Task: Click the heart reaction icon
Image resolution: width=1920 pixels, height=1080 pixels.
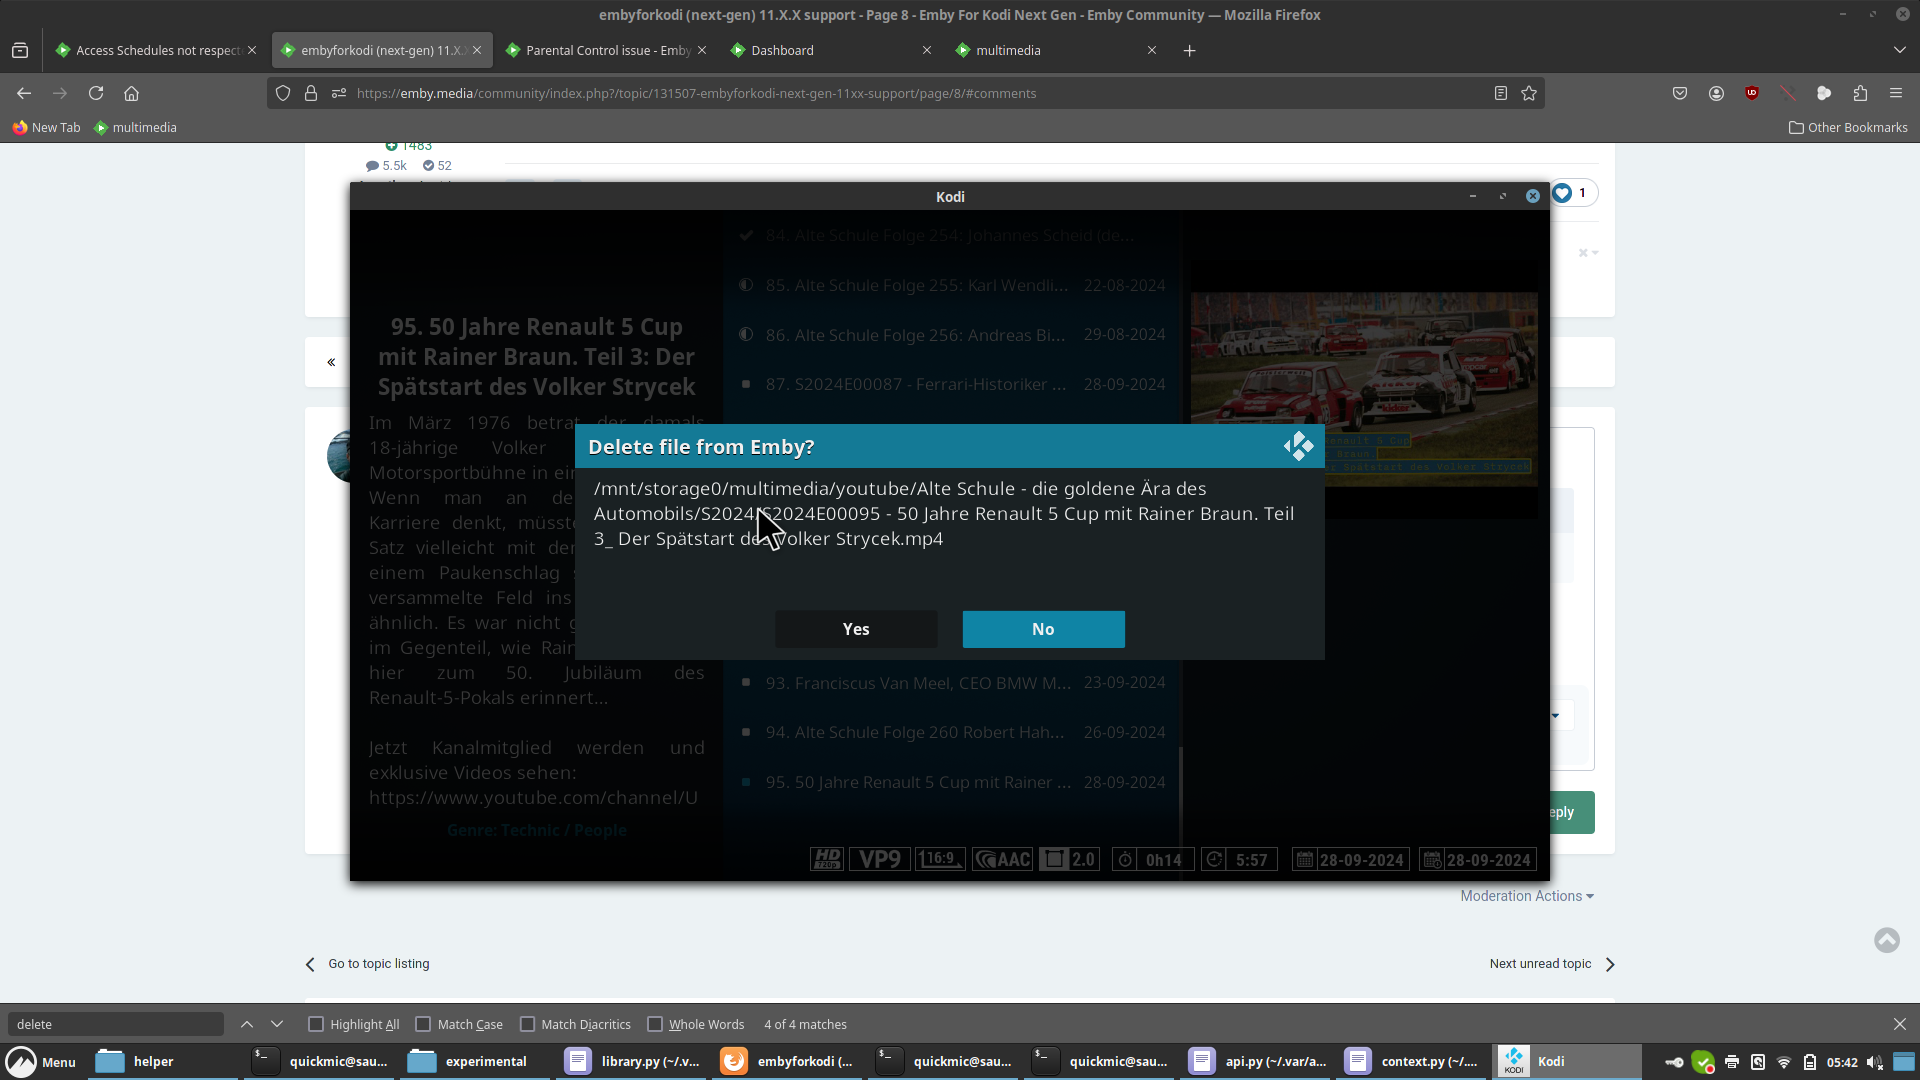Action: click(1562, 193)
